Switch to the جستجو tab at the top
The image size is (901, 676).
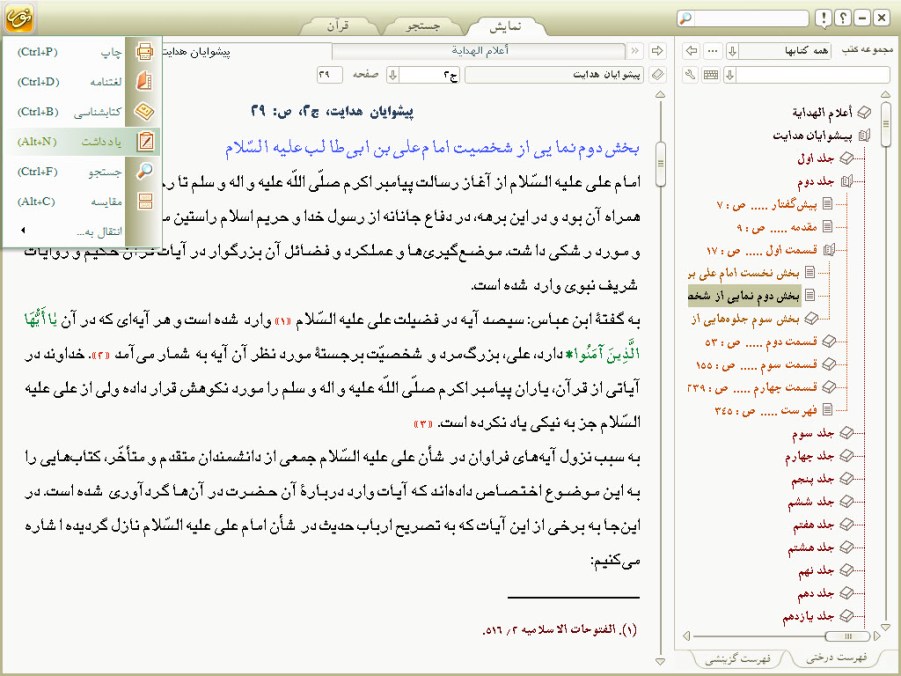point(423,26)
